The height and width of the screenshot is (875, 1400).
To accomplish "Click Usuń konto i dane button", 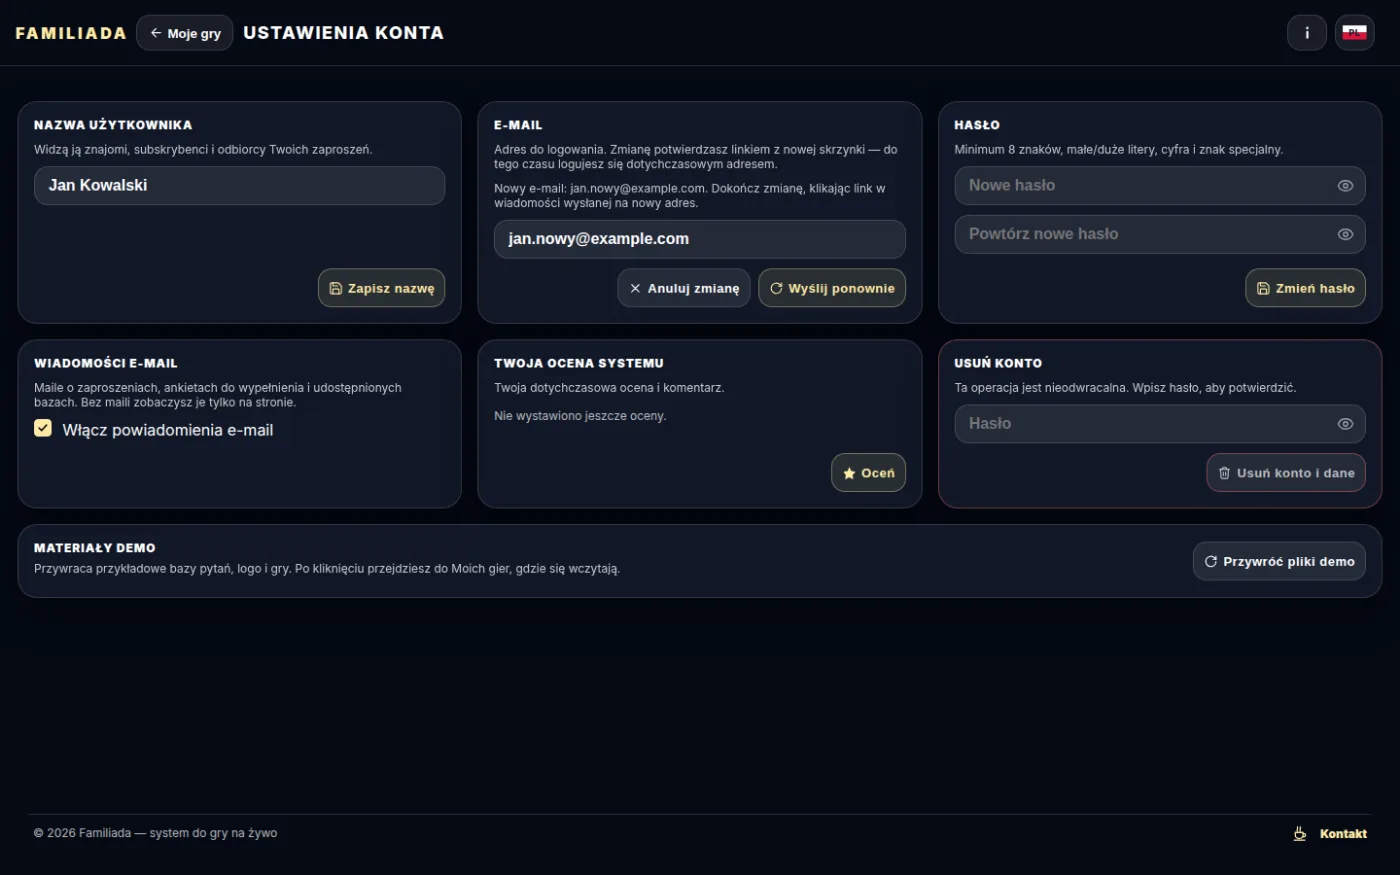I will [1286, 473].
